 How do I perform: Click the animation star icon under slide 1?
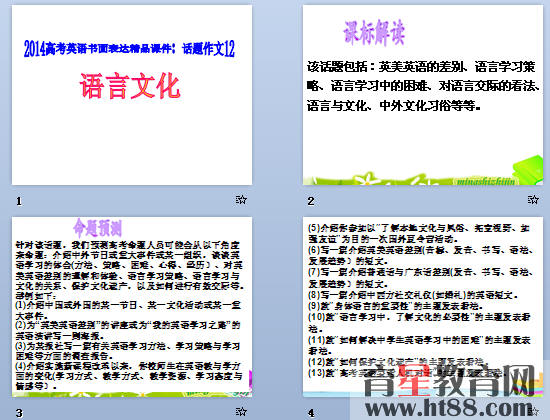[241, 200]
